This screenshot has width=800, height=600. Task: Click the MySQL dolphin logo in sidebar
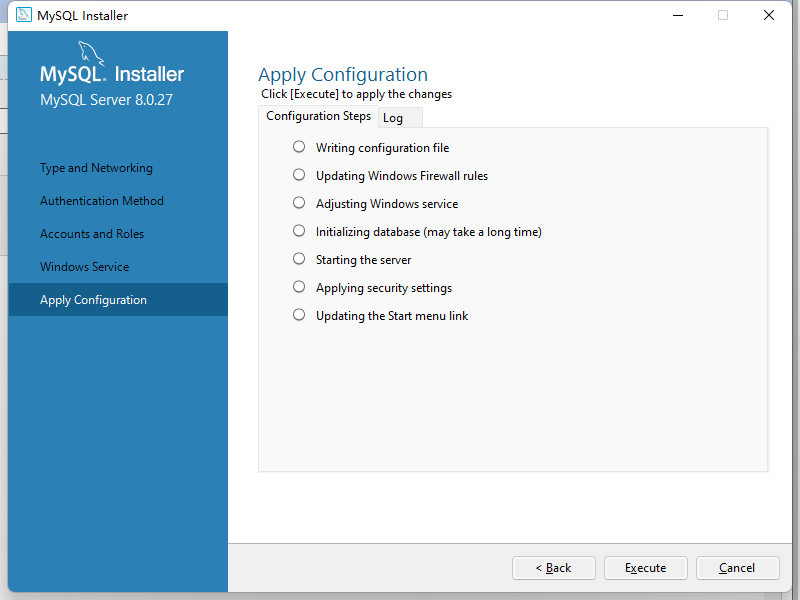[90, 55]
